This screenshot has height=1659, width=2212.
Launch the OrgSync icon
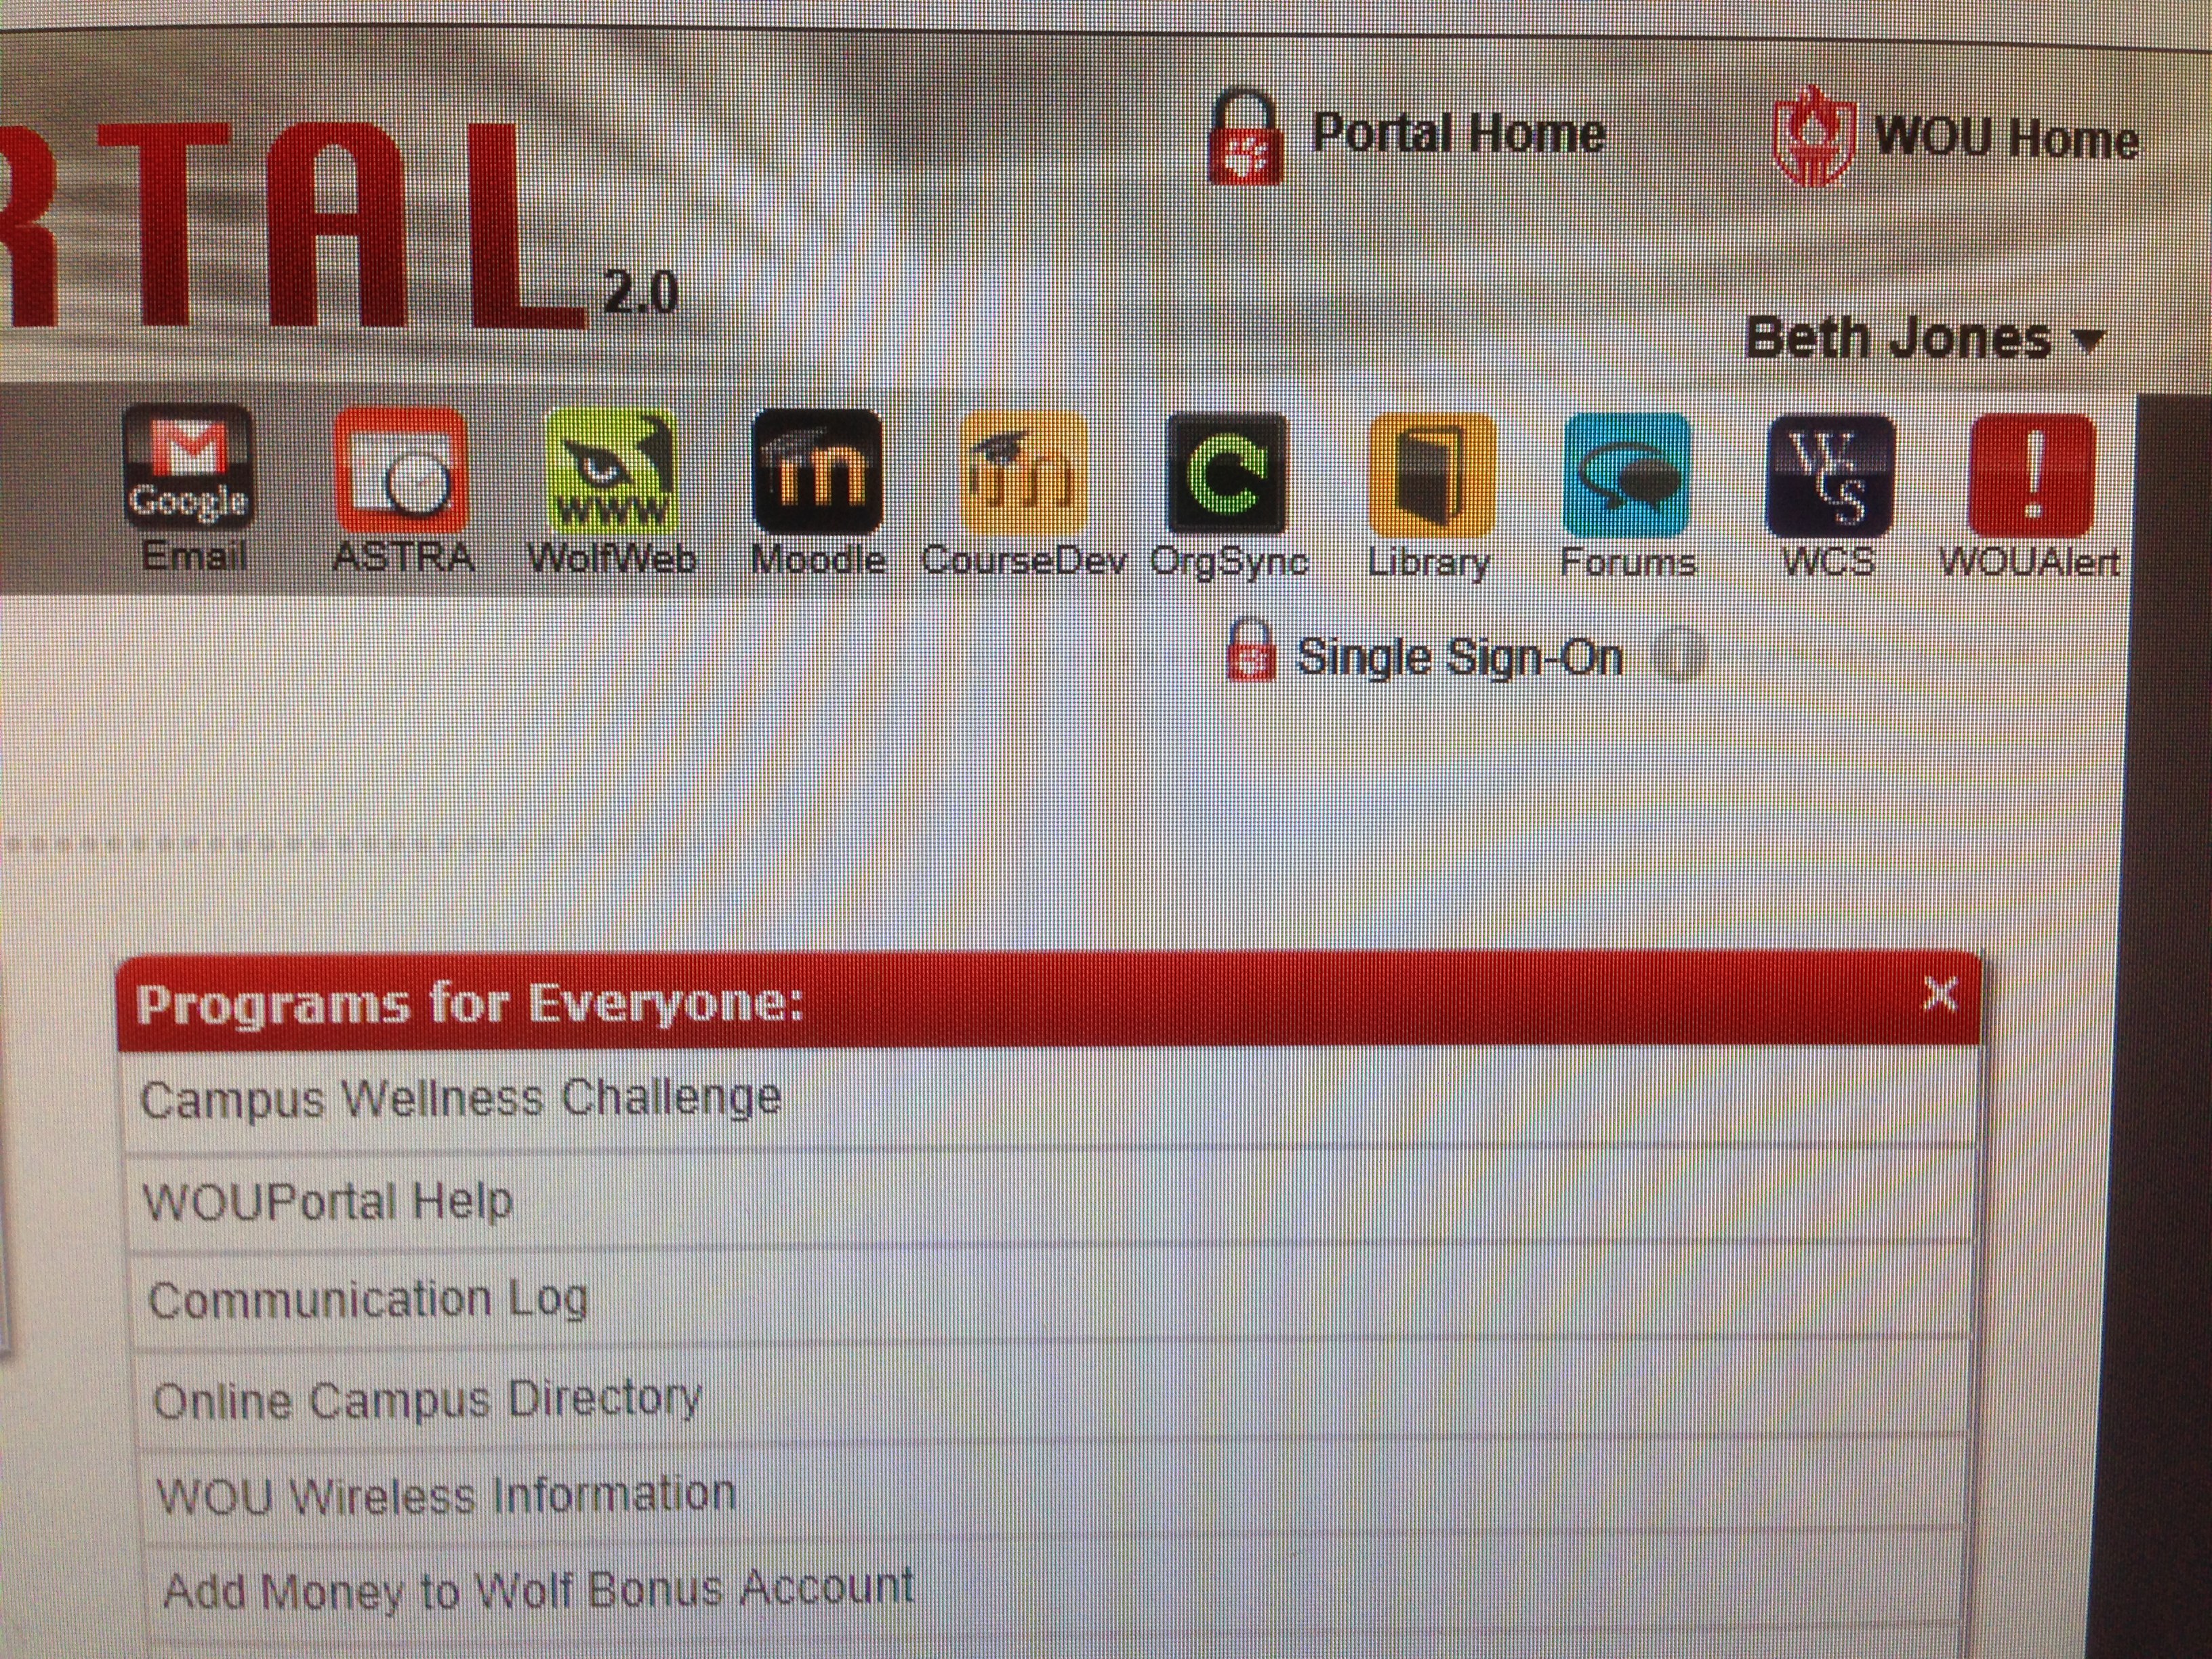tap(1227, 473)
